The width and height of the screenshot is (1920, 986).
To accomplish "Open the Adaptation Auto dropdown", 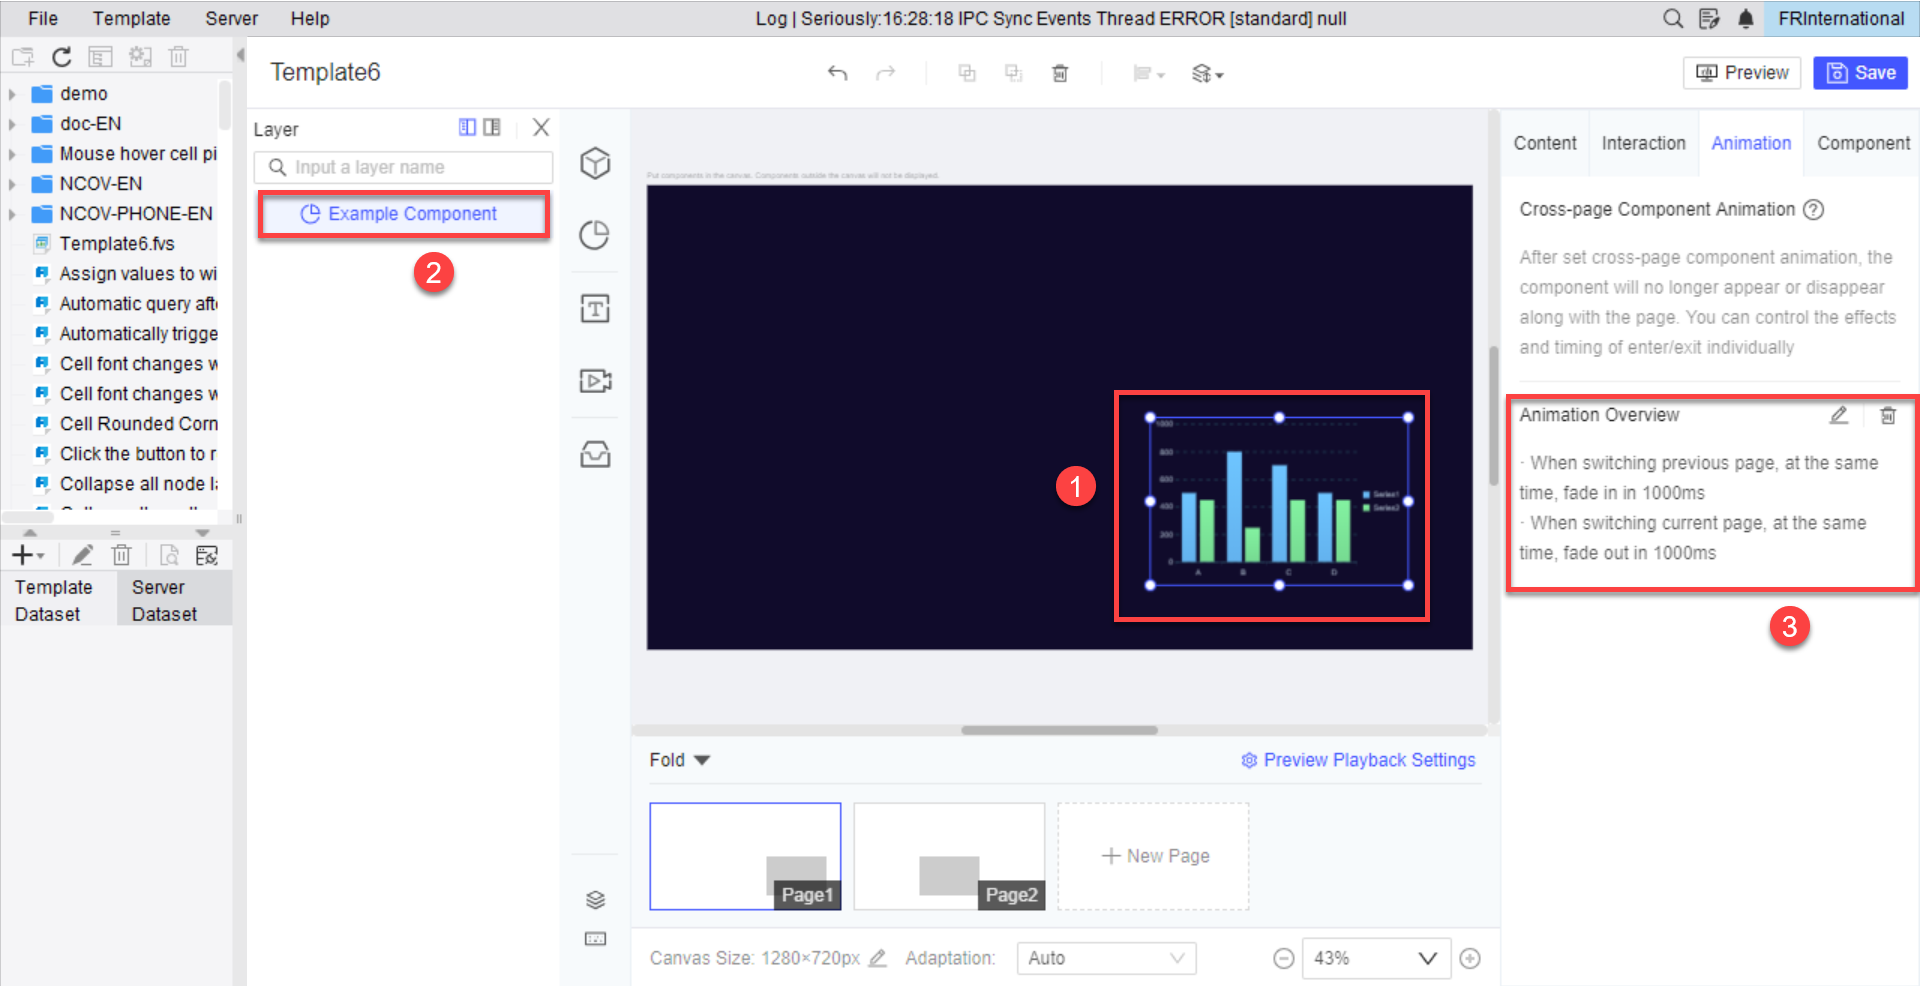I will point(1107,958).
